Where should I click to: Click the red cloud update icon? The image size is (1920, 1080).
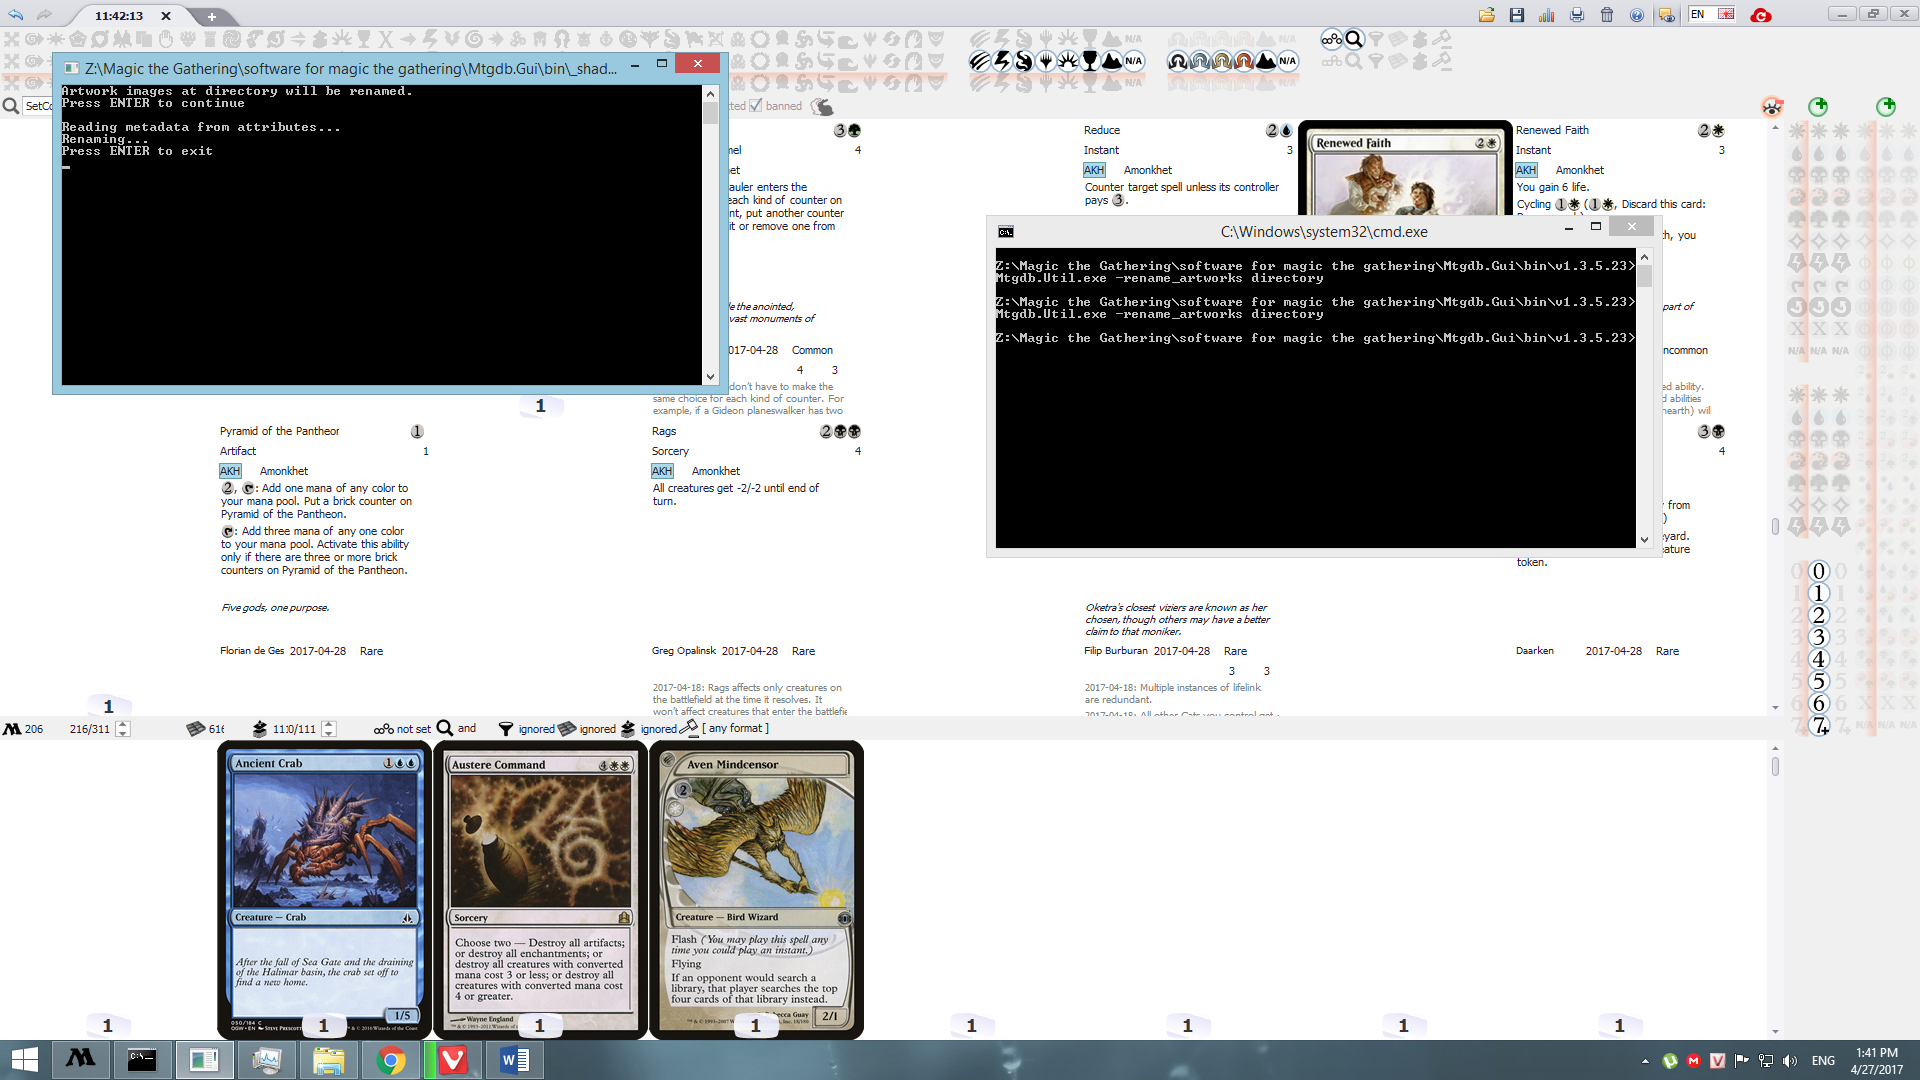(x=1761, y=15)
